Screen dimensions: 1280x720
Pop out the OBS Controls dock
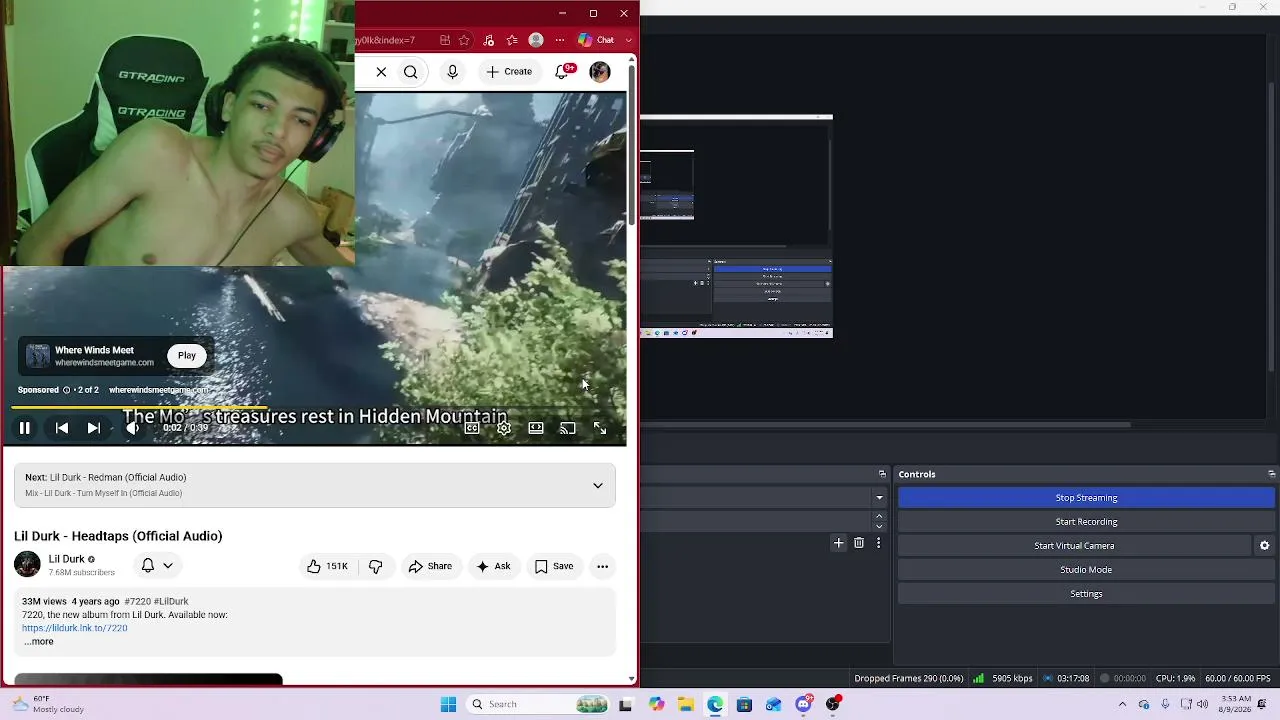point(1271,474)
